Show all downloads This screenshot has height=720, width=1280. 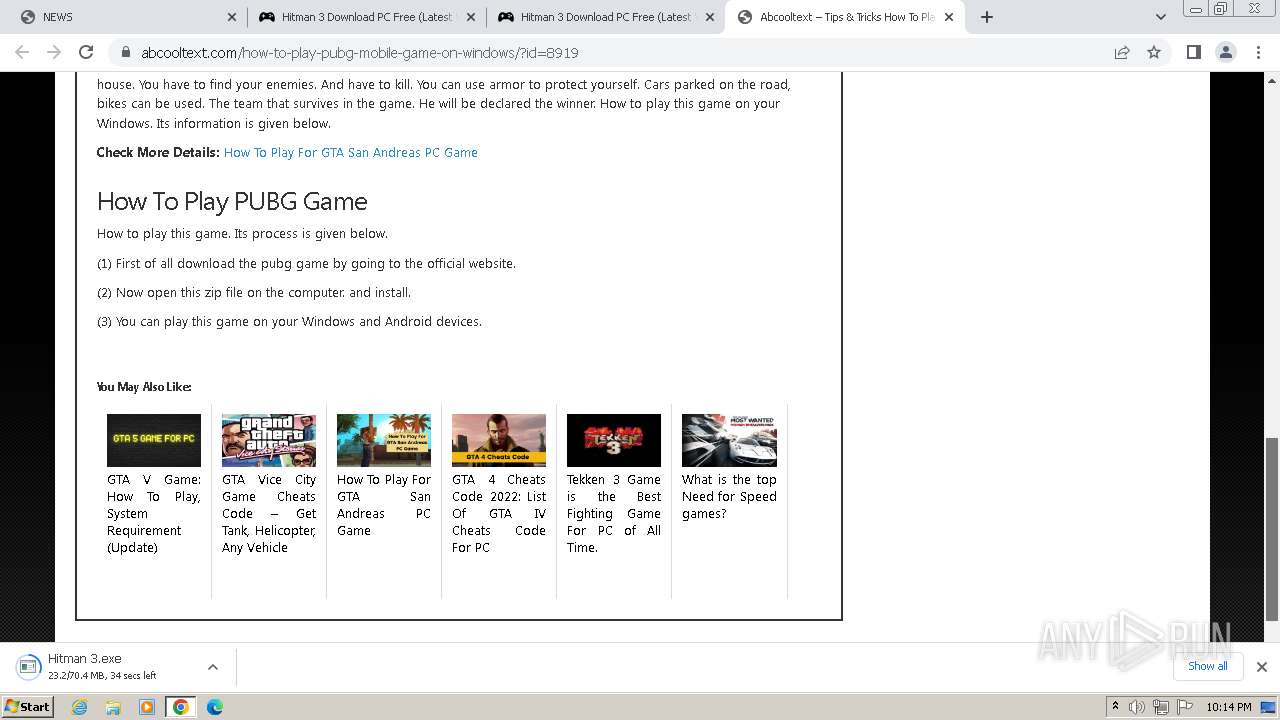coord(1207,666)
